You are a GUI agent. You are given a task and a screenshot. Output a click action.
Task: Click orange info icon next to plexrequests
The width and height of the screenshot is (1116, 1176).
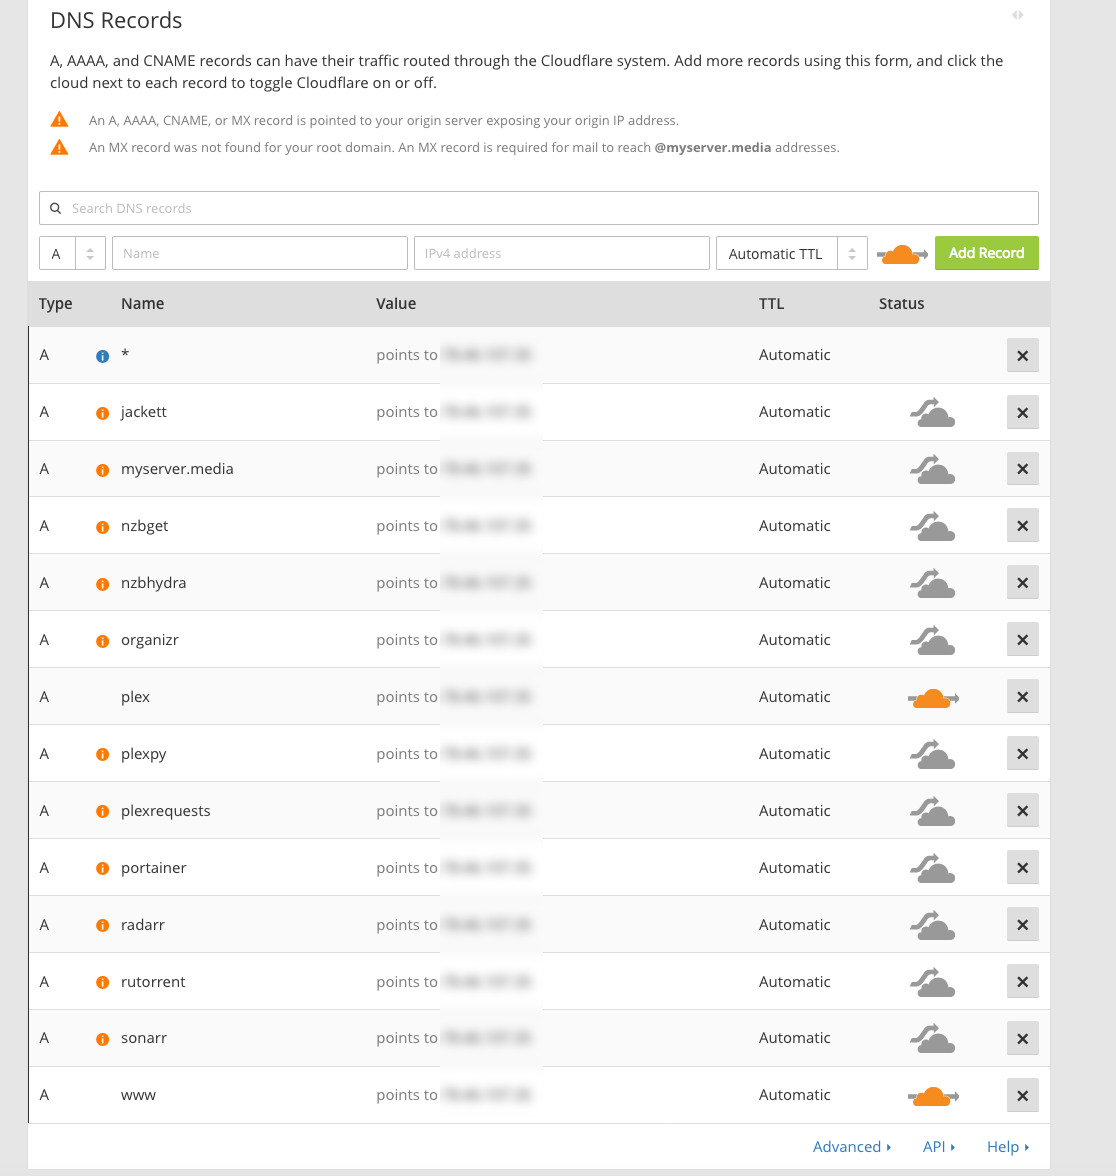(103, 812)
